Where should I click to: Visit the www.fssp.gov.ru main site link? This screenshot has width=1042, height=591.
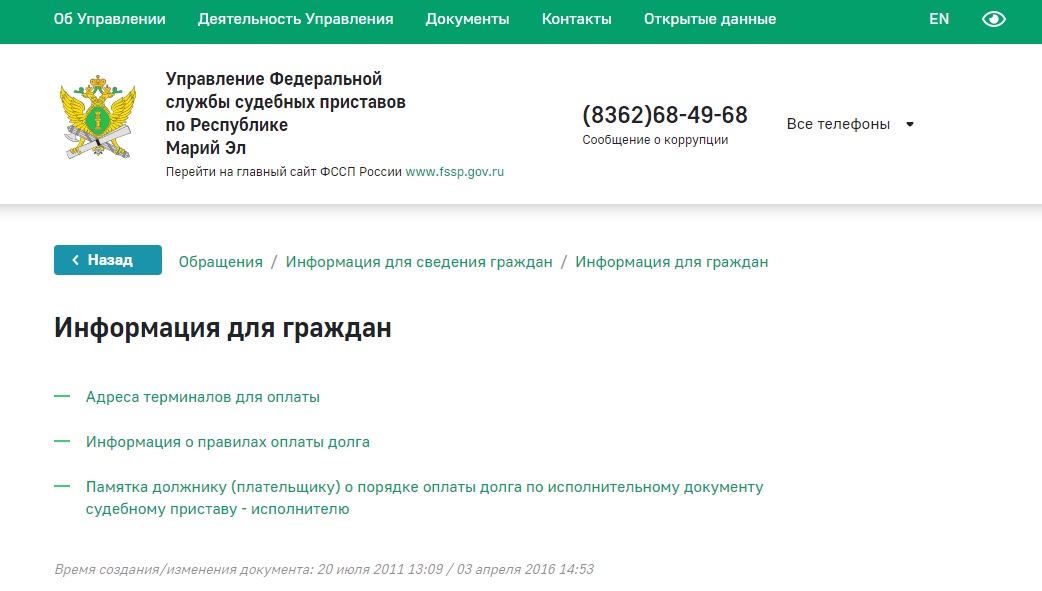[455, 171]
